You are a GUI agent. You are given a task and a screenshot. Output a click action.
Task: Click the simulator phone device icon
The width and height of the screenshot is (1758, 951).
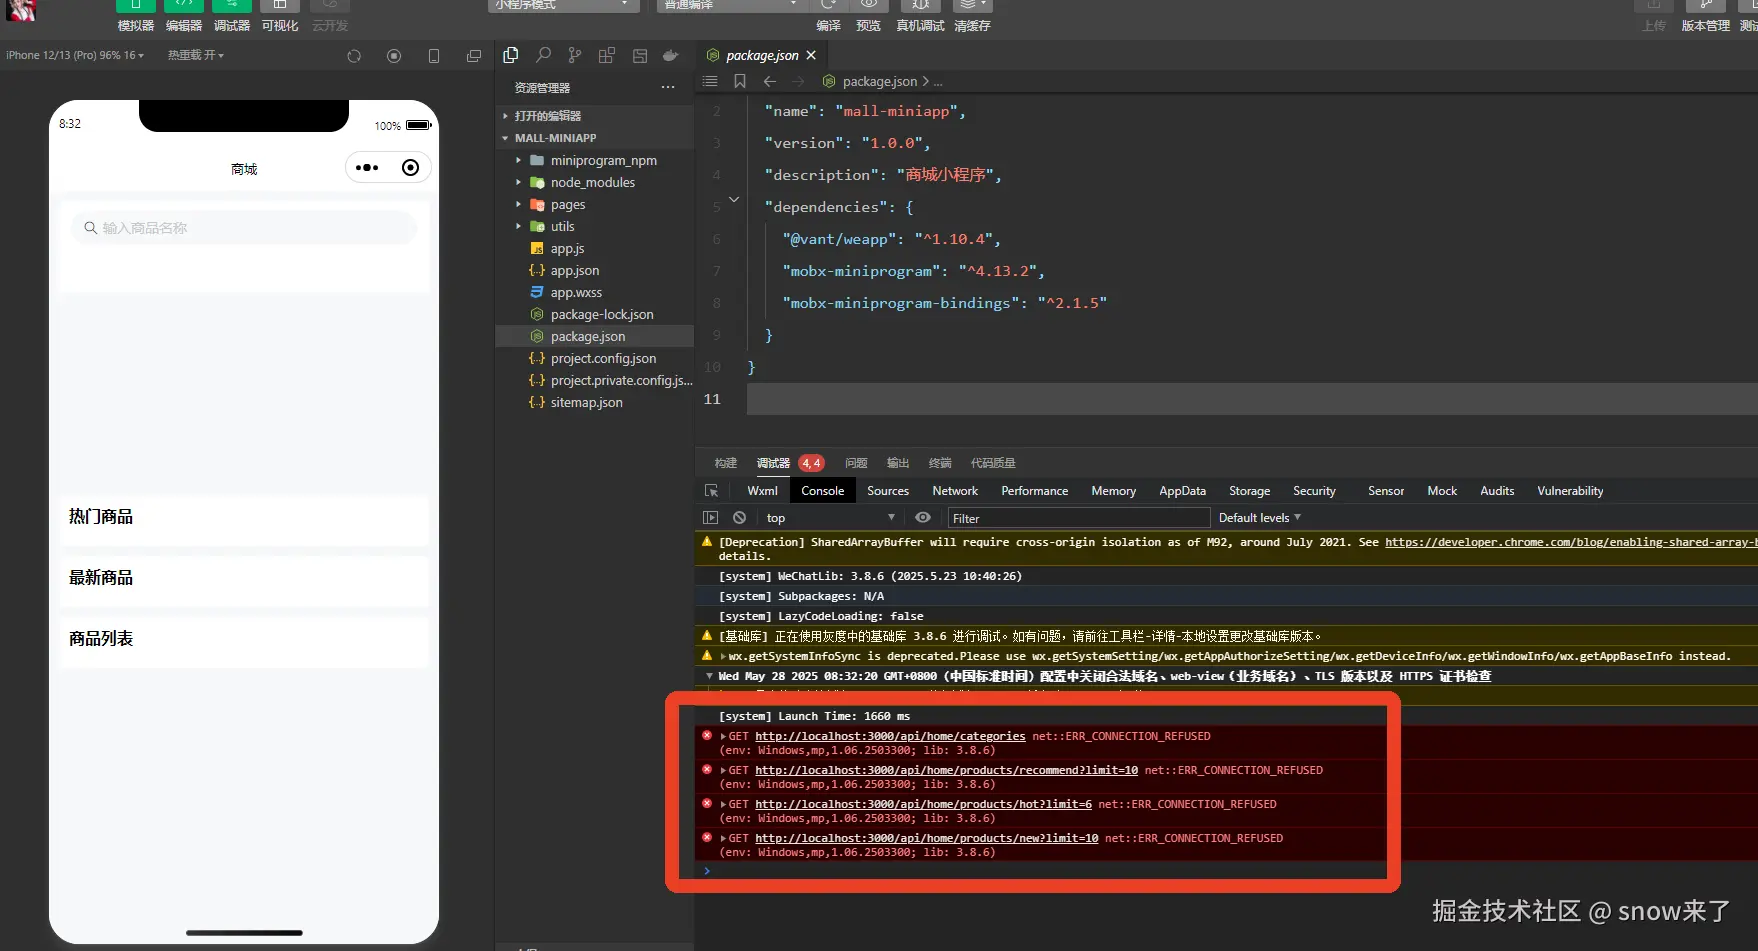click(x=434, y=56)
